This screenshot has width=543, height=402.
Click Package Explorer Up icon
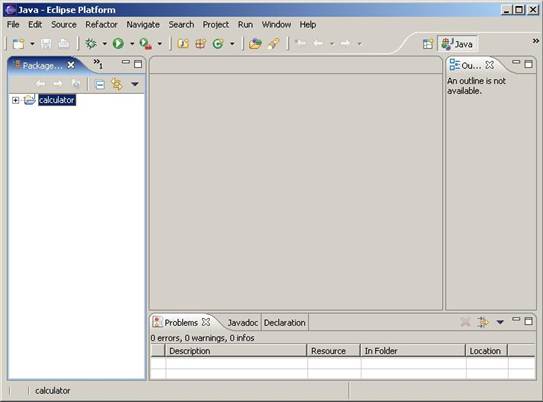tap(76, 84)
